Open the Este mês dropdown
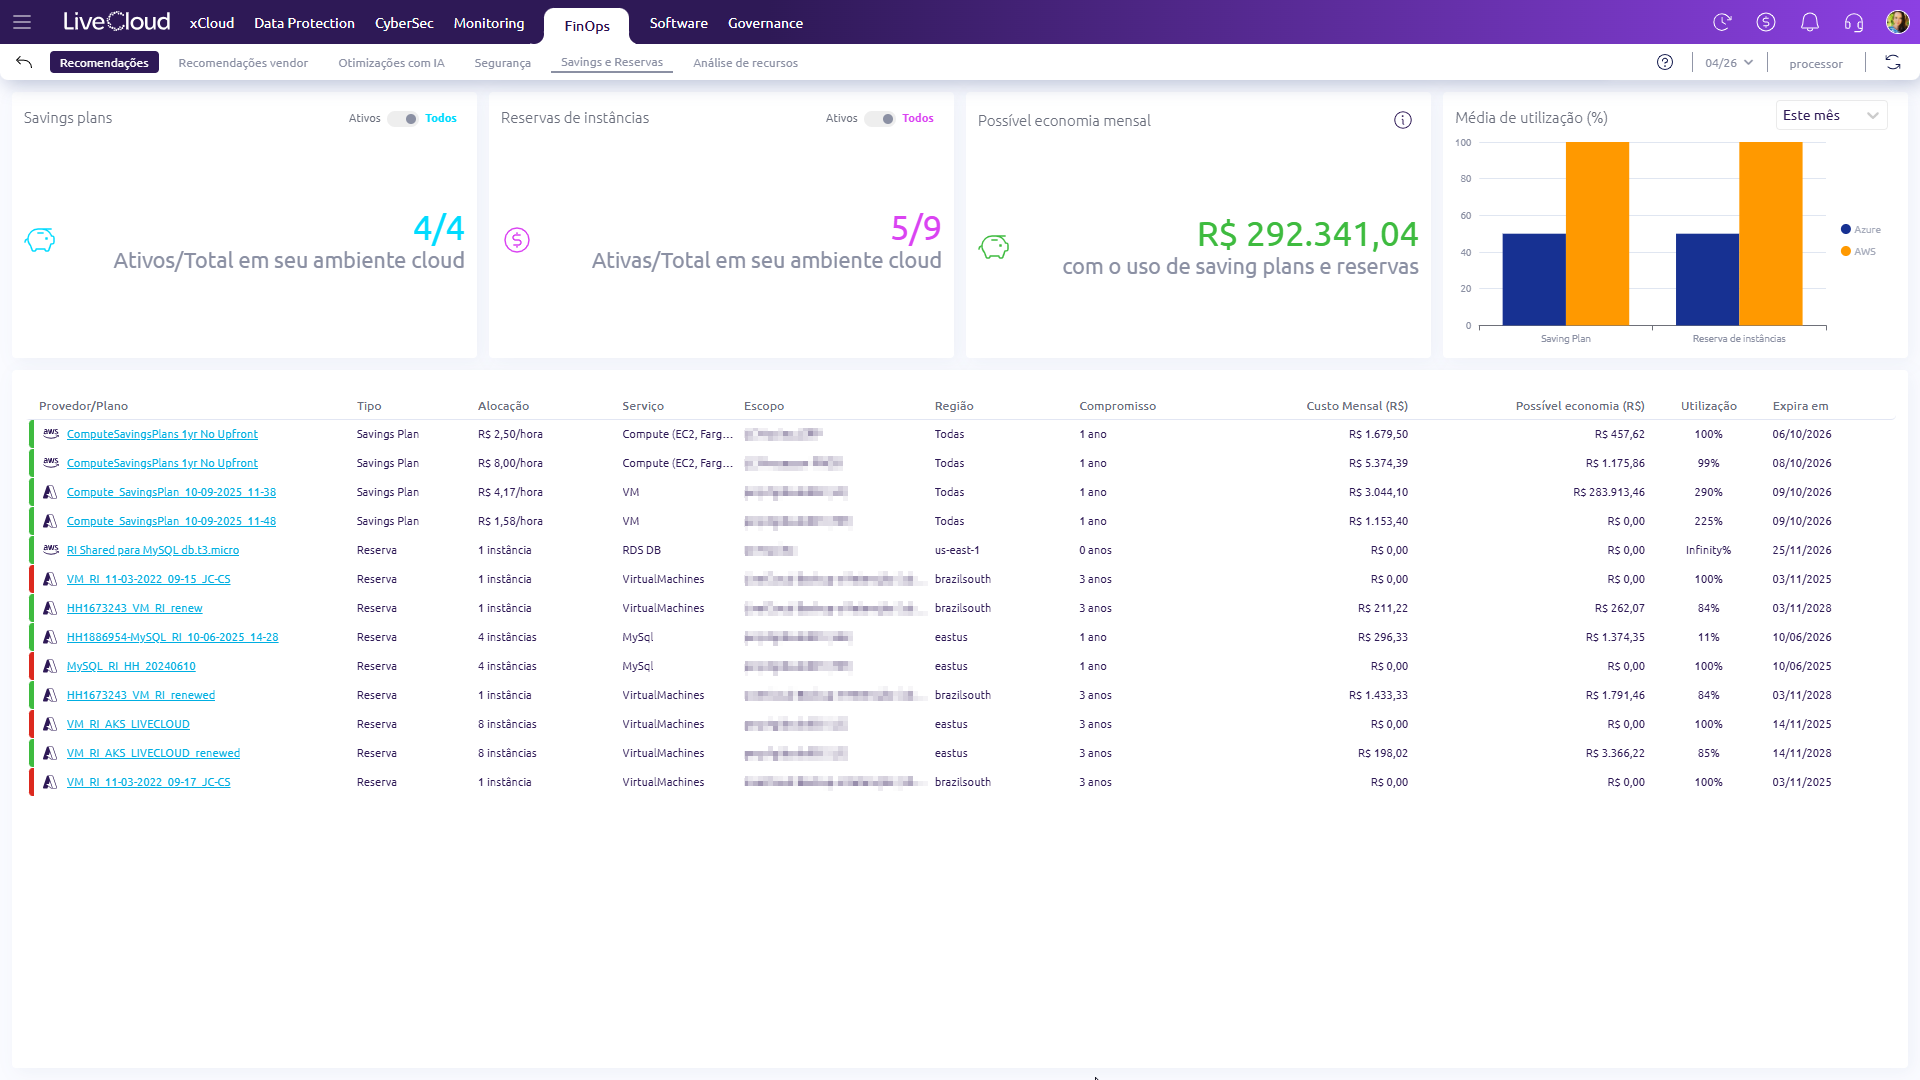1920x1080 pixels. pos(1831,115)
